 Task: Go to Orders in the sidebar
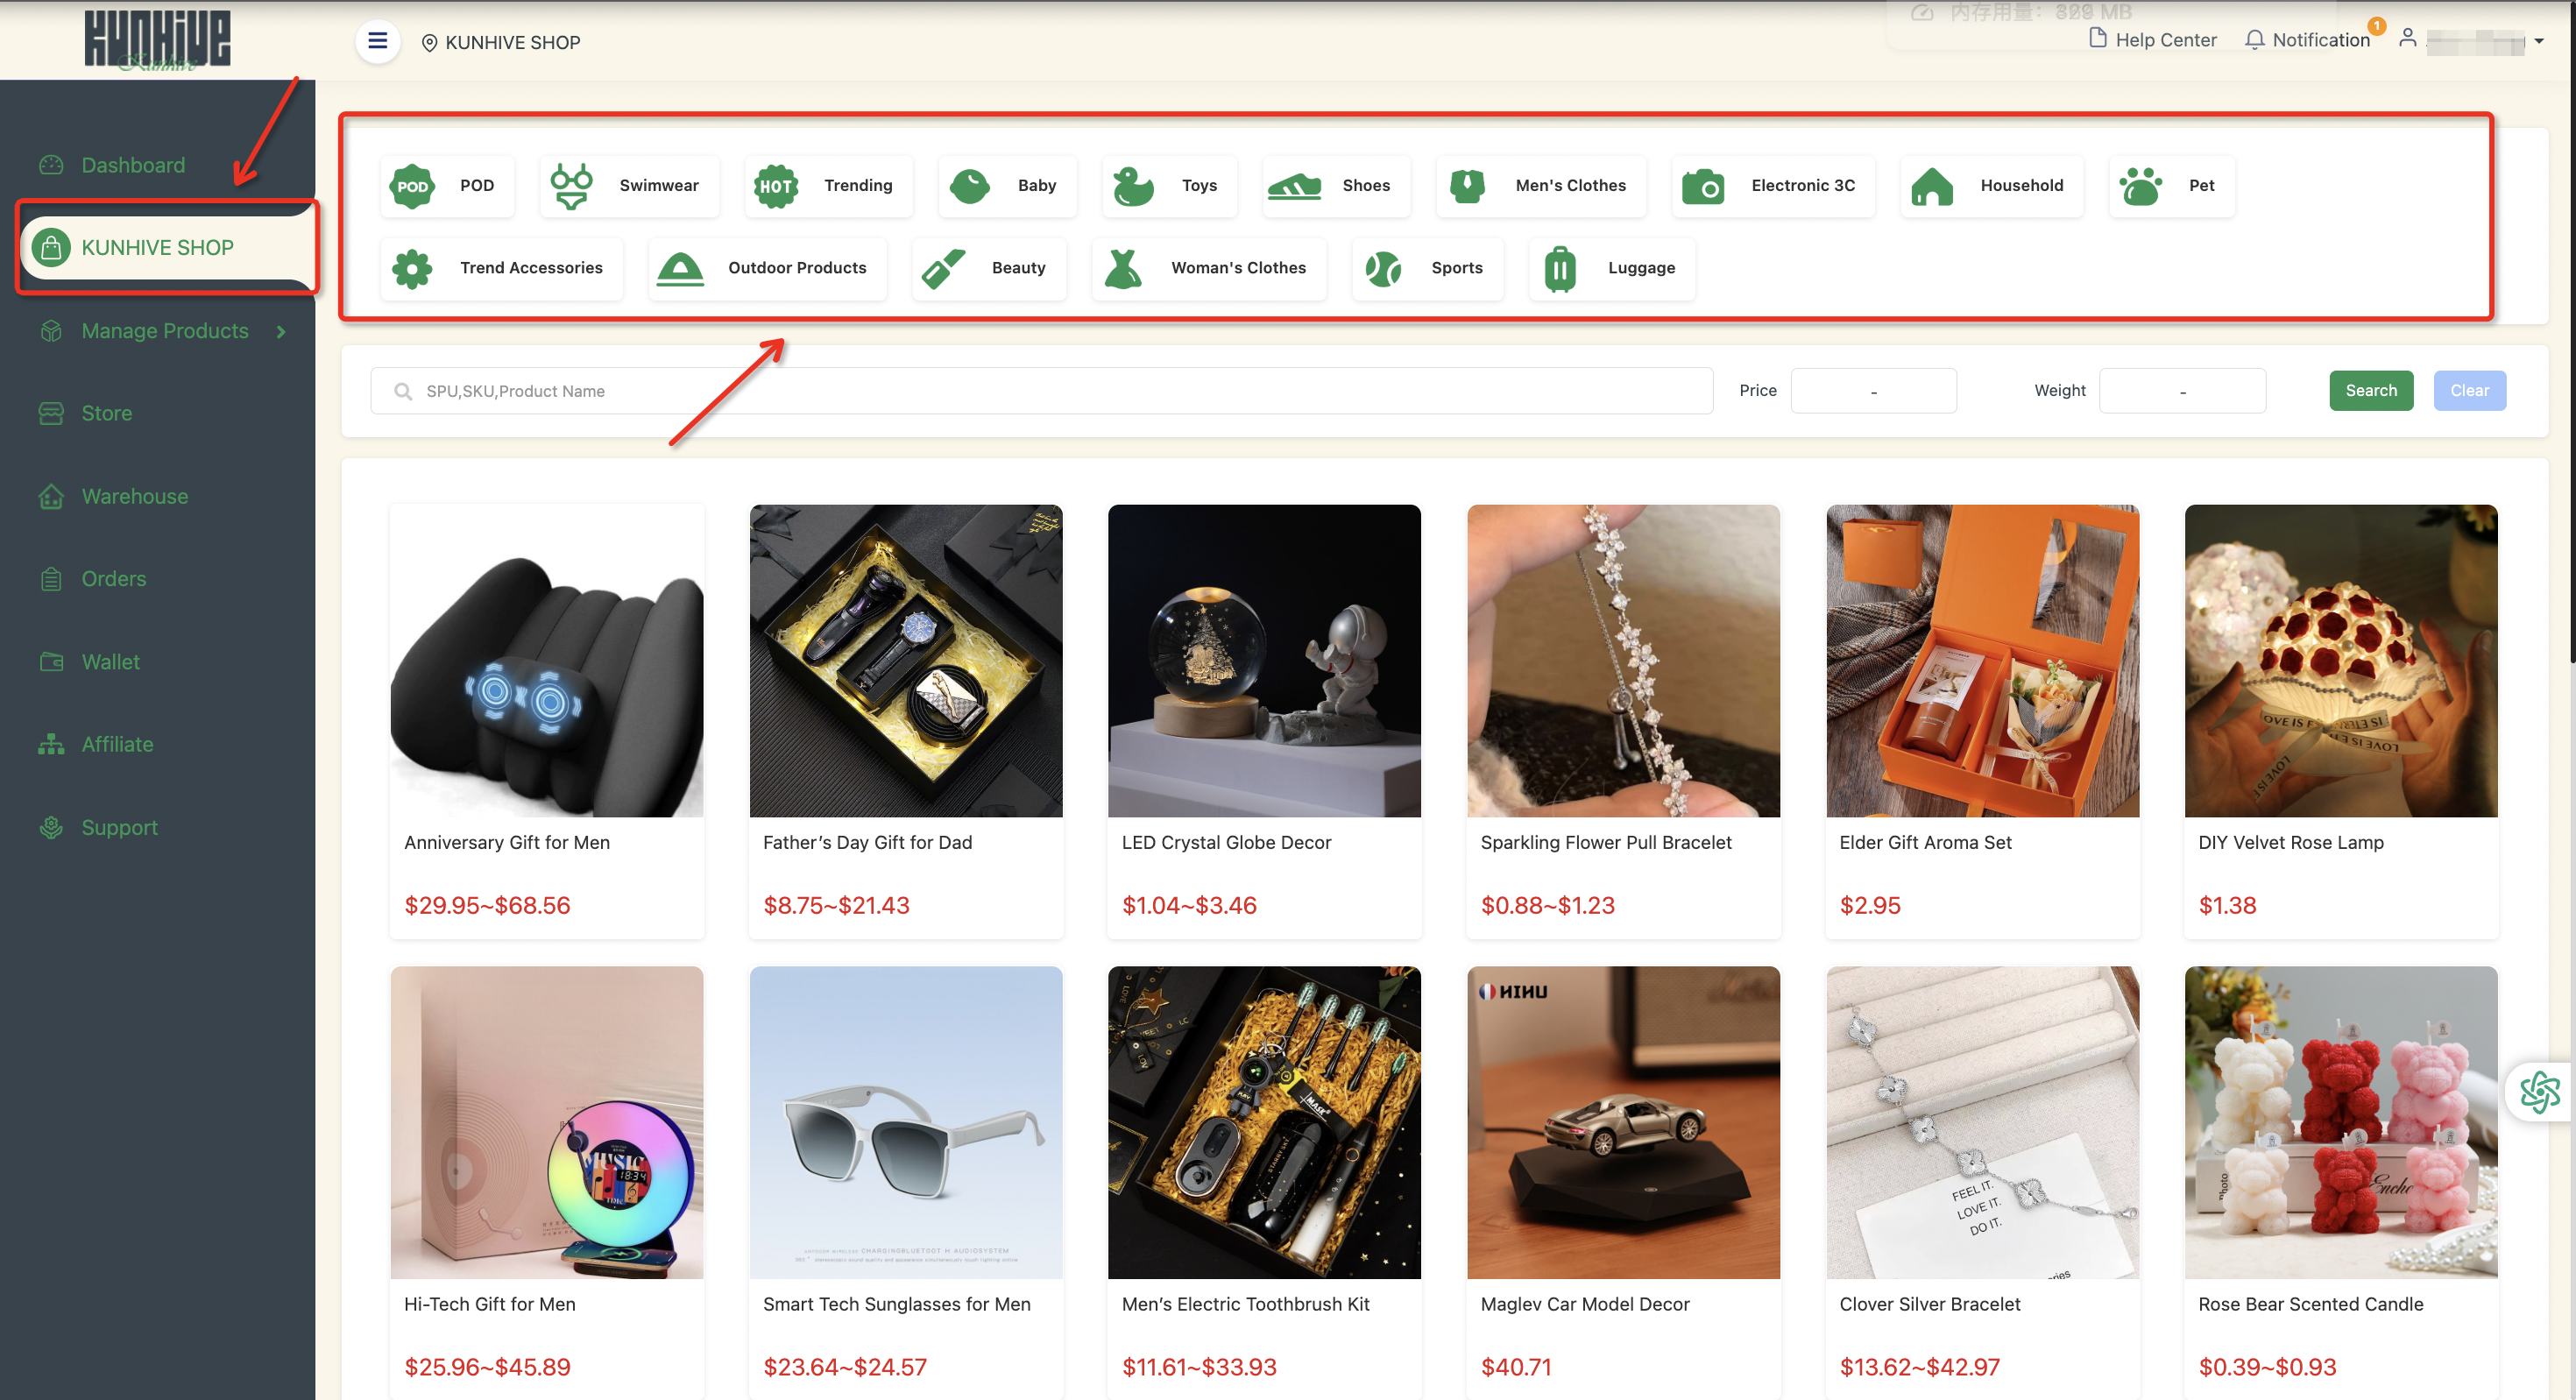pos(113,579)
